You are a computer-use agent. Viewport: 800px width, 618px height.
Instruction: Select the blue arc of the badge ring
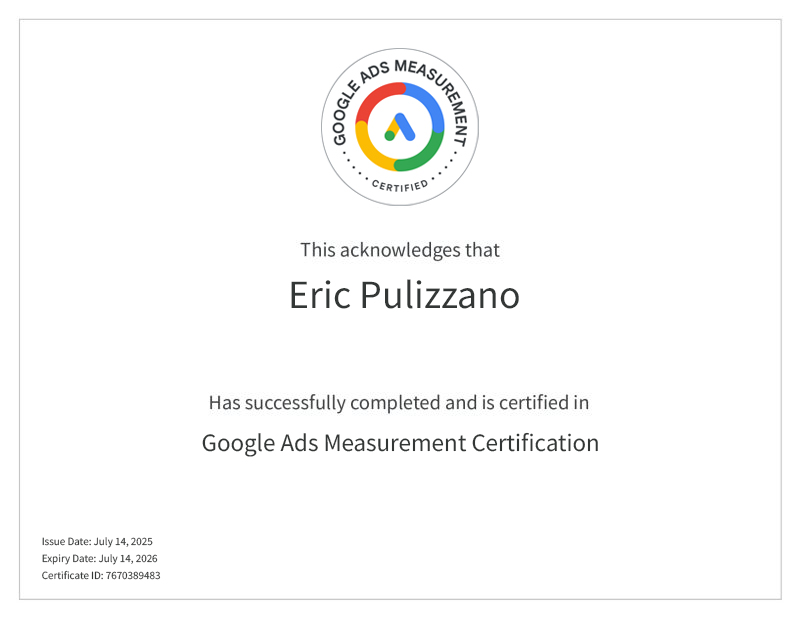430,105
